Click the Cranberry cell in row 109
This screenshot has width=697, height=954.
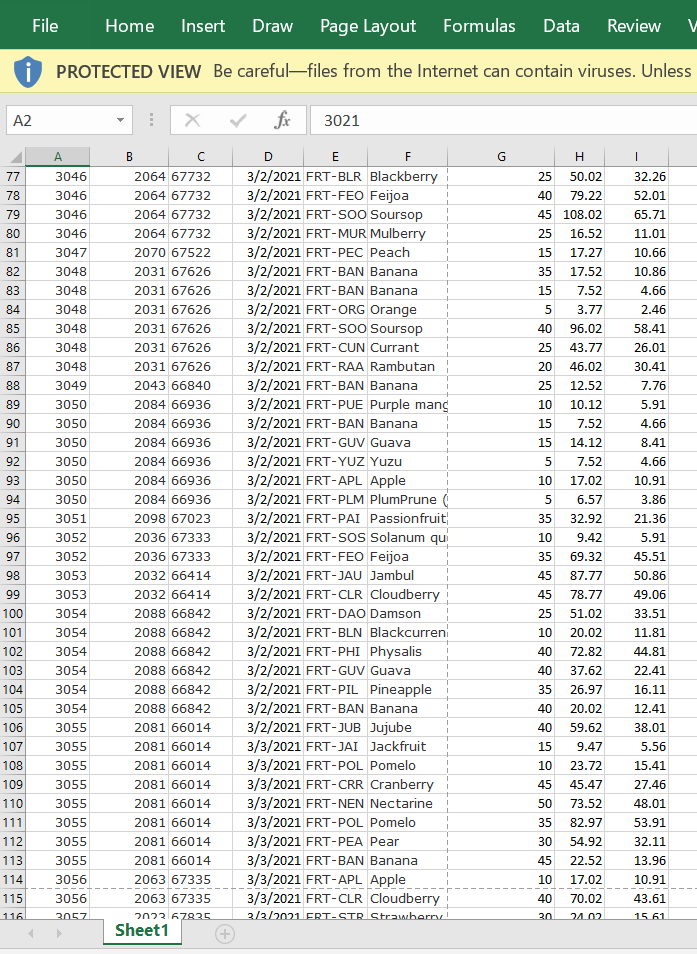[407, 784]
